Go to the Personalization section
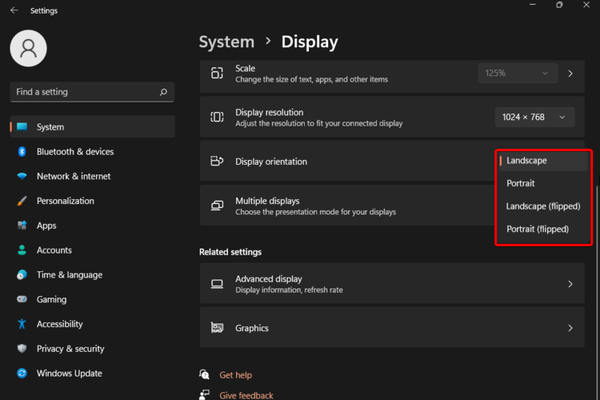 click(x=92, y=201)
